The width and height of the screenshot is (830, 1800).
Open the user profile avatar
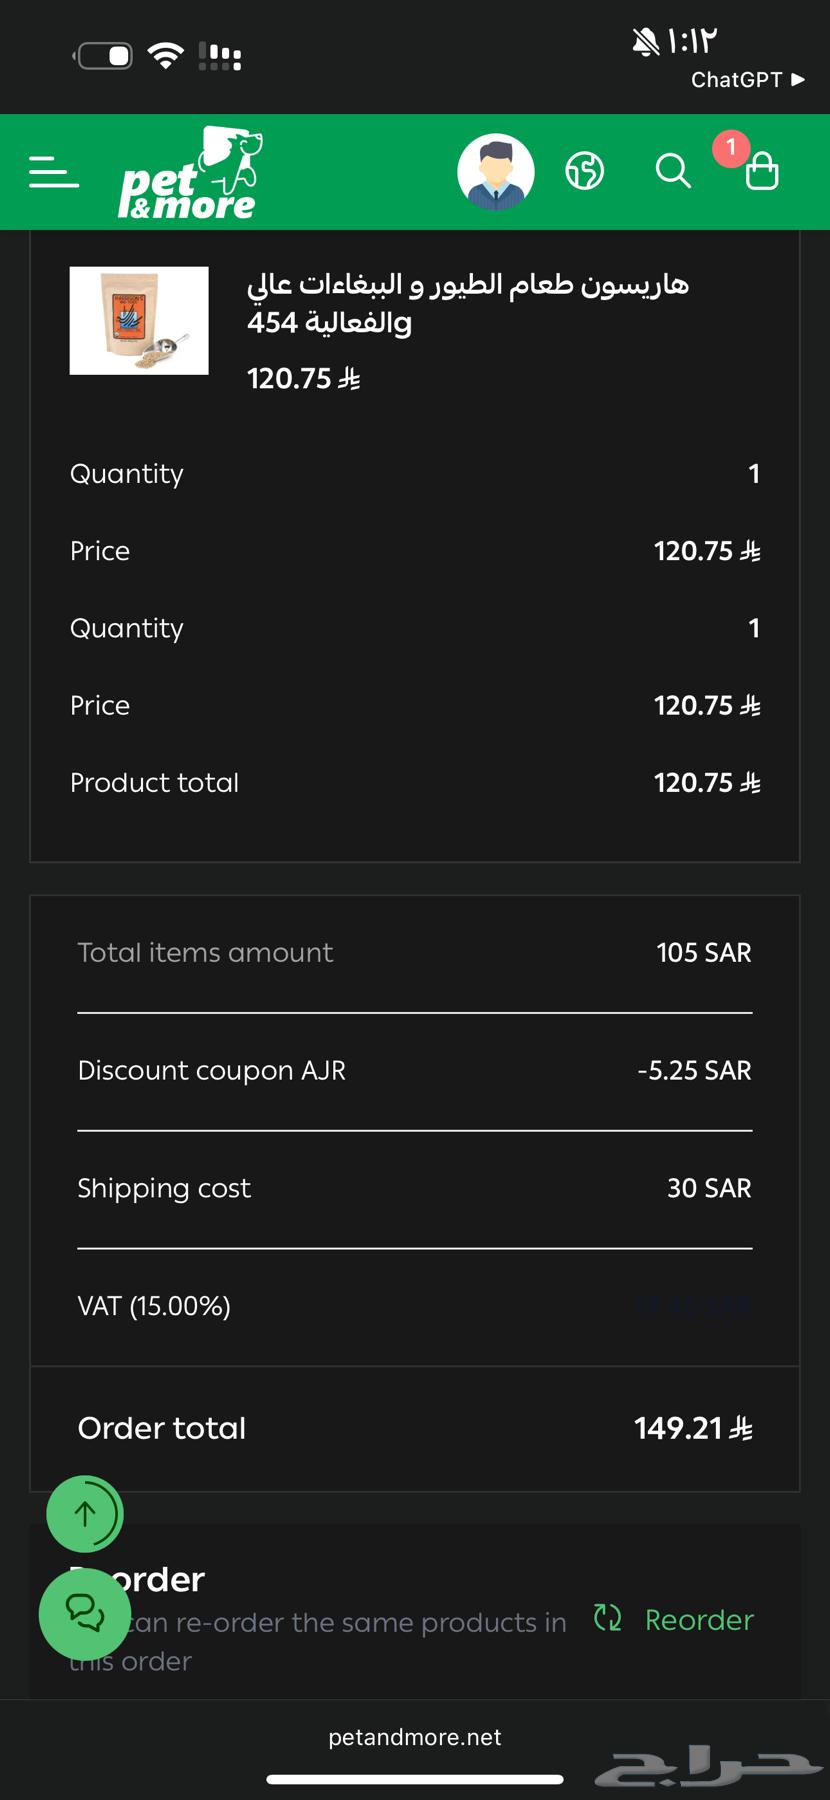click(x=496, y=172)
